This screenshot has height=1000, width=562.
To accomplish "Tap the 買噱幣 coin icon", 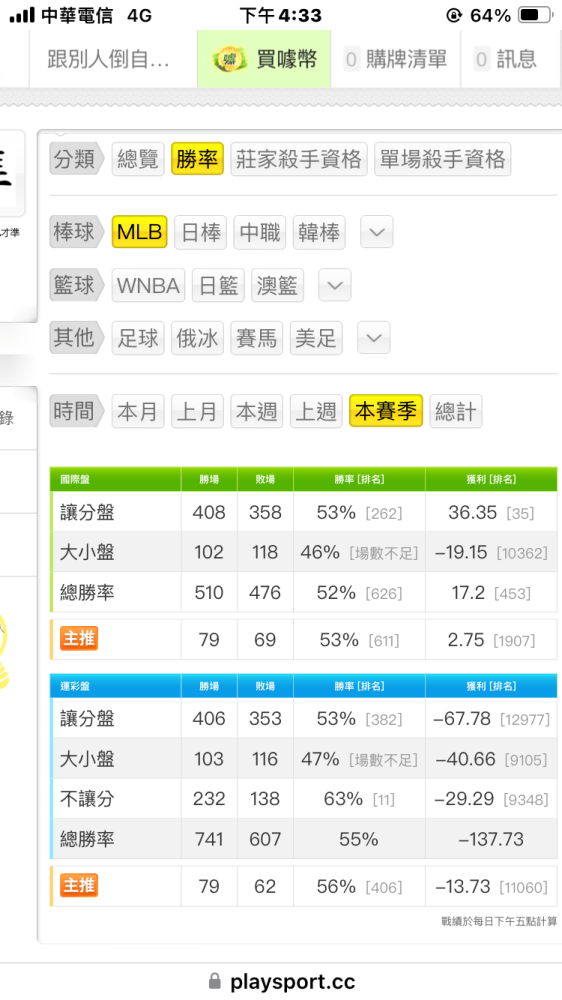I will tap(228, 59).
